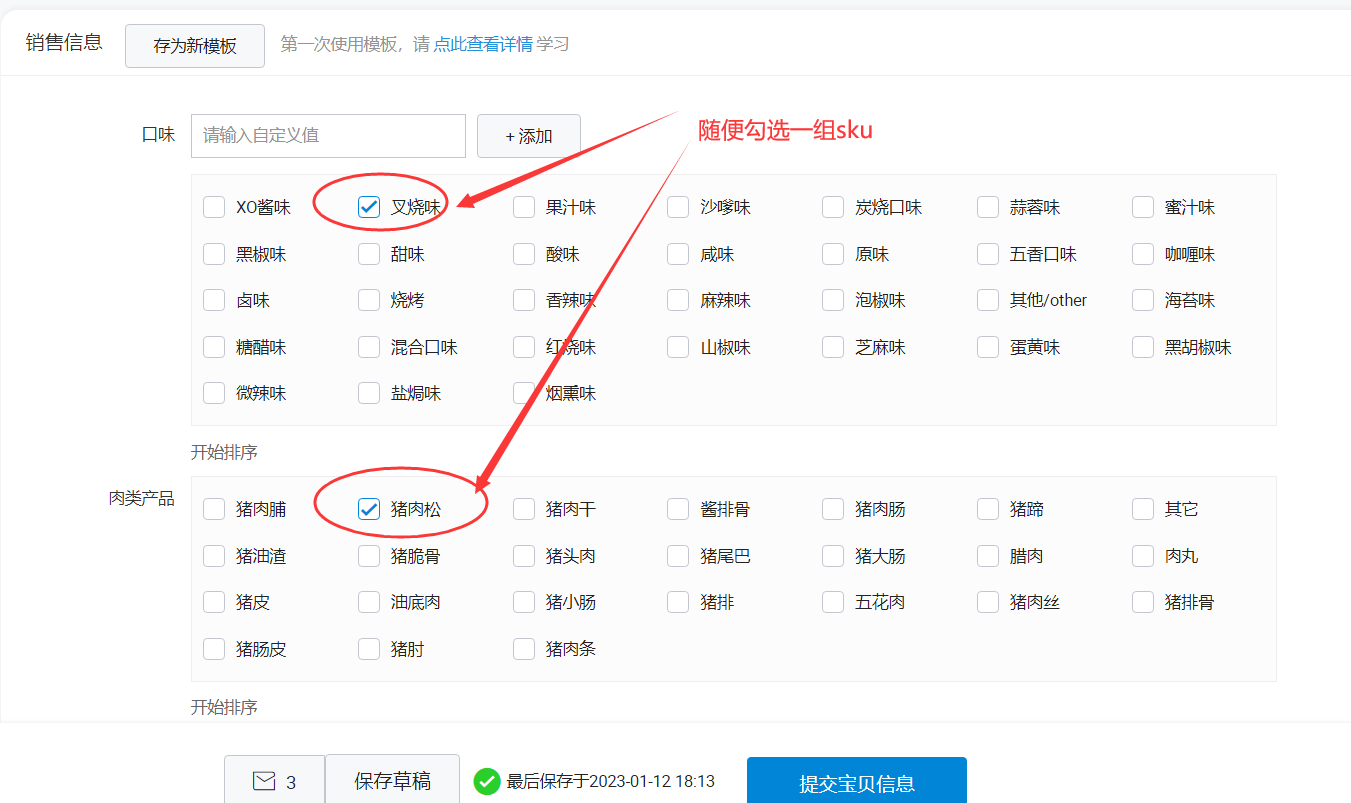This screenshot has height=803, width=1351.
Task: Check the 五花肉 product checkbox
Action: 833,602
